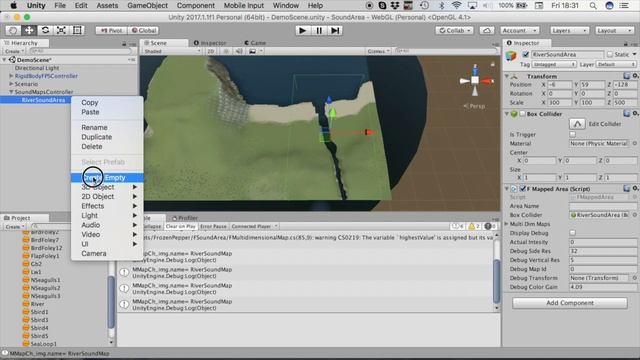Open the Cloud services icon
This screenshot has width=640, height=360.
(x=487, y=31)
